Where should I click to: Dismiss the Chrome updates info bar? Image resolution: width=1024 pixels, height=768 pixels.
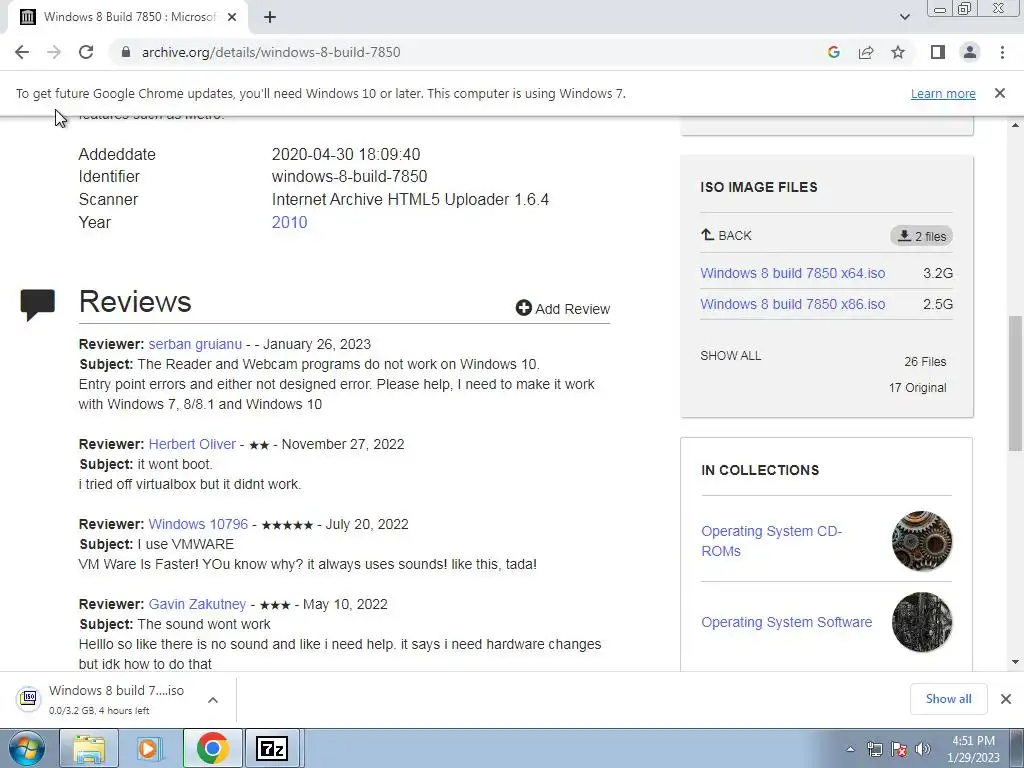999,93
